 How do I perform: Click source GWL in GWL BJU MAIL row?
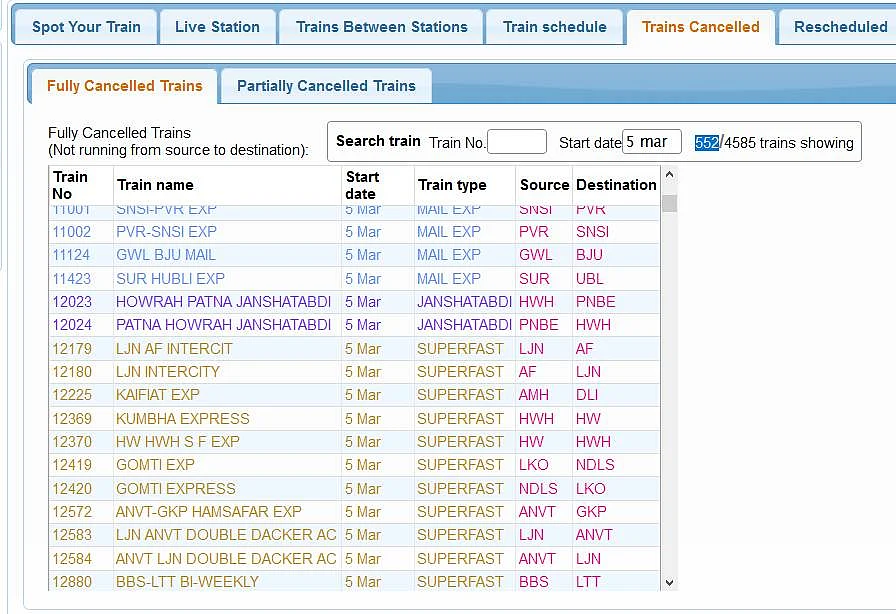coord(535,255)
